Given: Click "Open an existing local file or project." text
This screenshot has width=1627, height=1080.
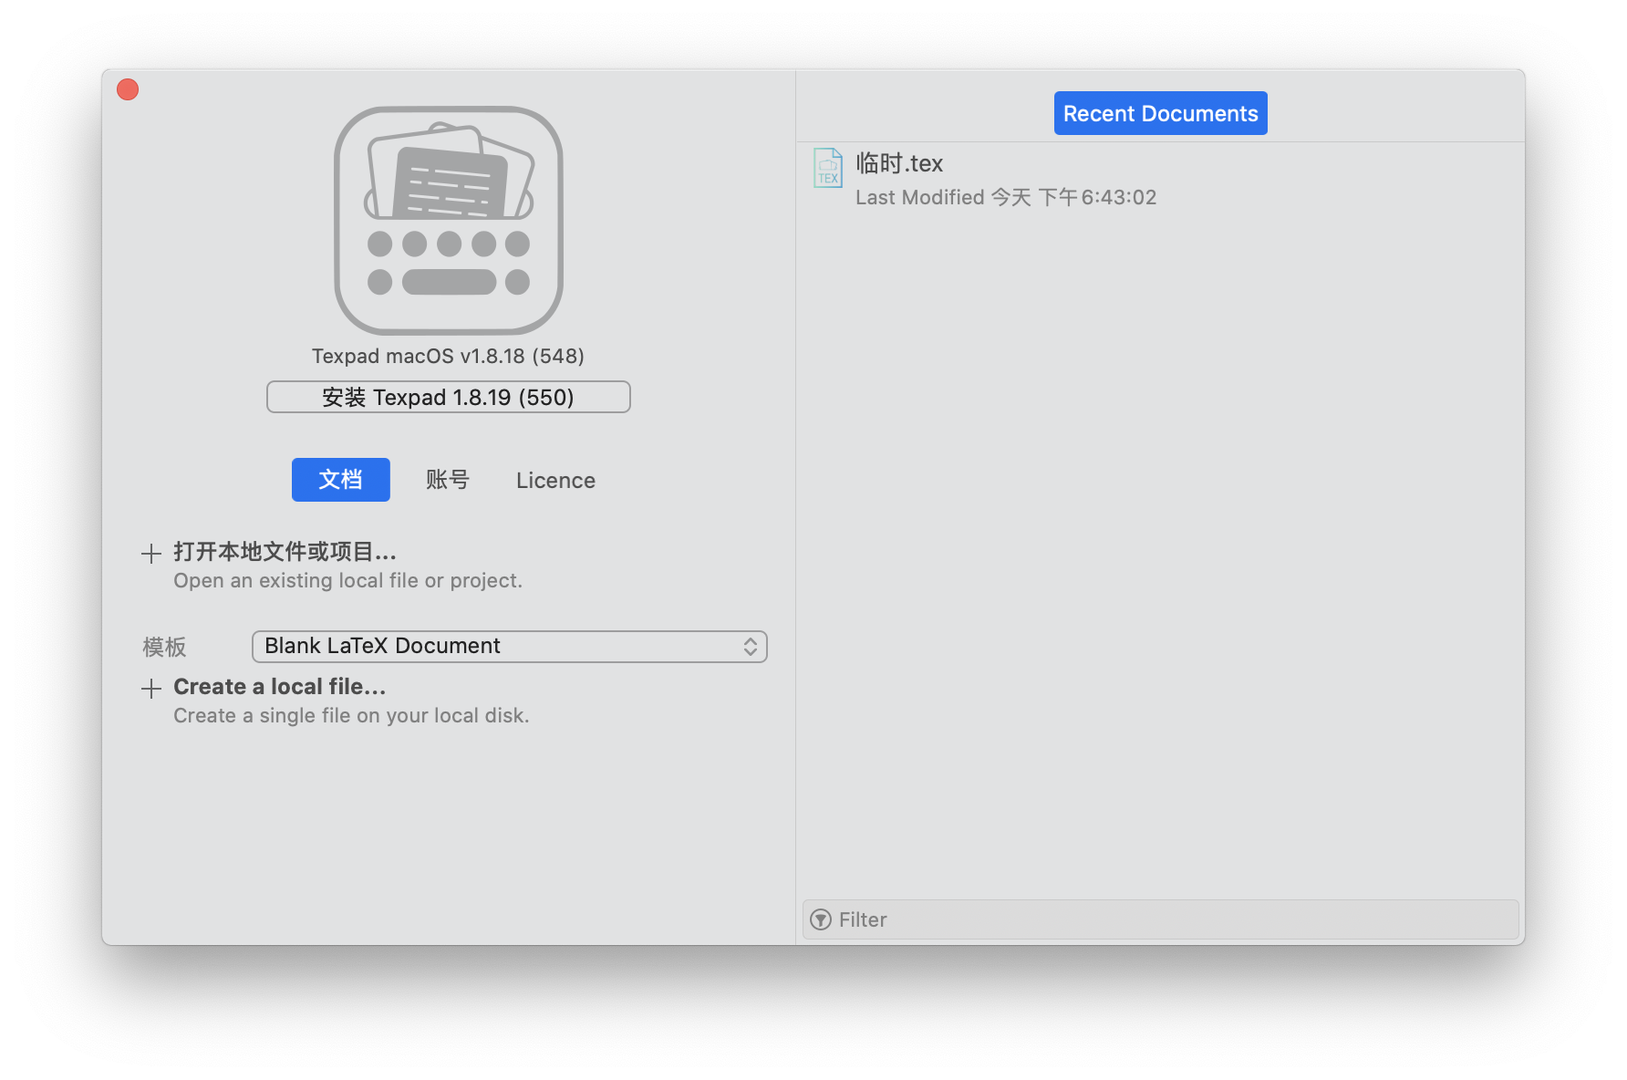Looking at the screenshot, I should point(348,581).
